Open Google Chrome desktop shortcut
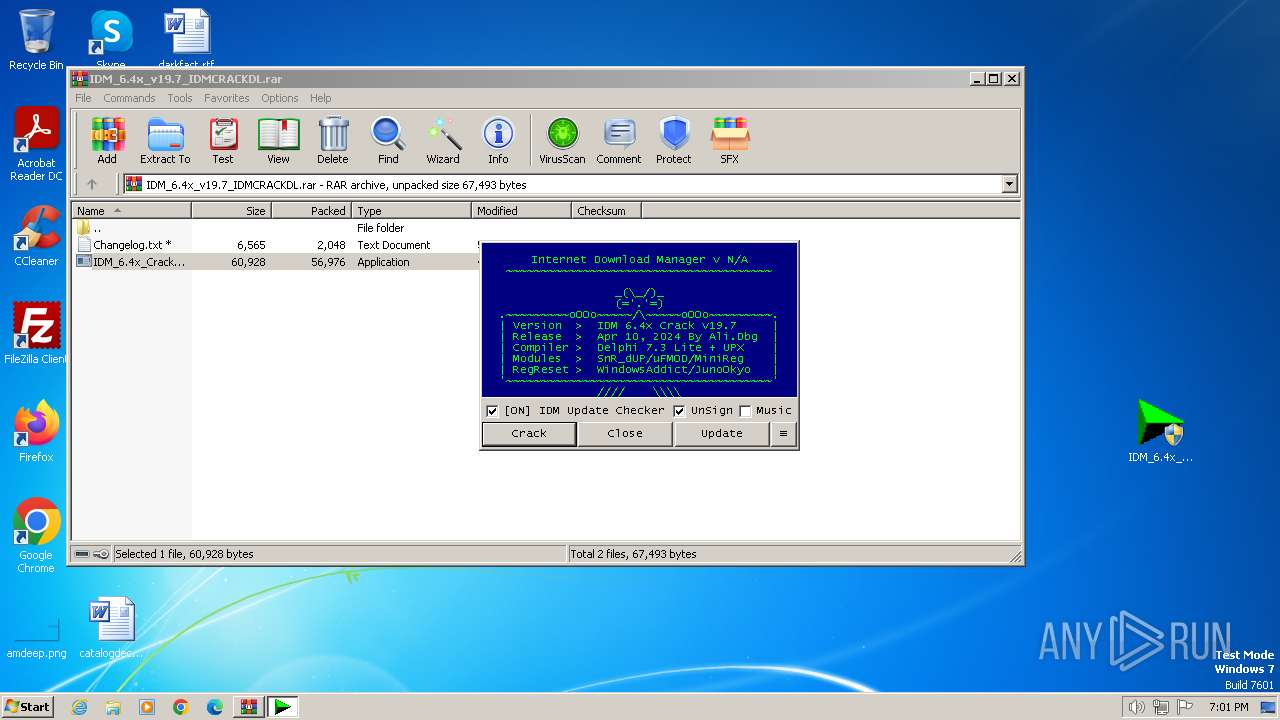The image size is (1280, 720). (36, 536)
